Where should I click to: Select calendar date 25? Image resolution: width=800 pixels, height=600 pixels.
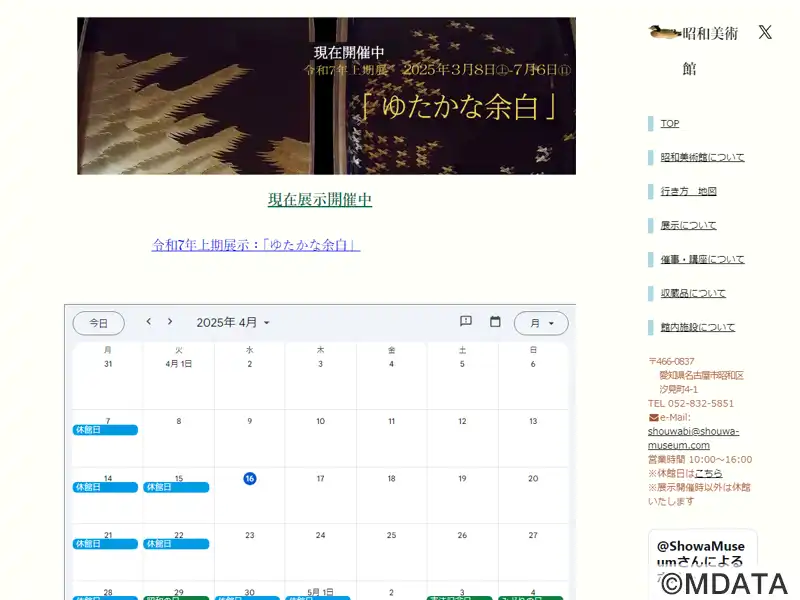coord(391,535)
